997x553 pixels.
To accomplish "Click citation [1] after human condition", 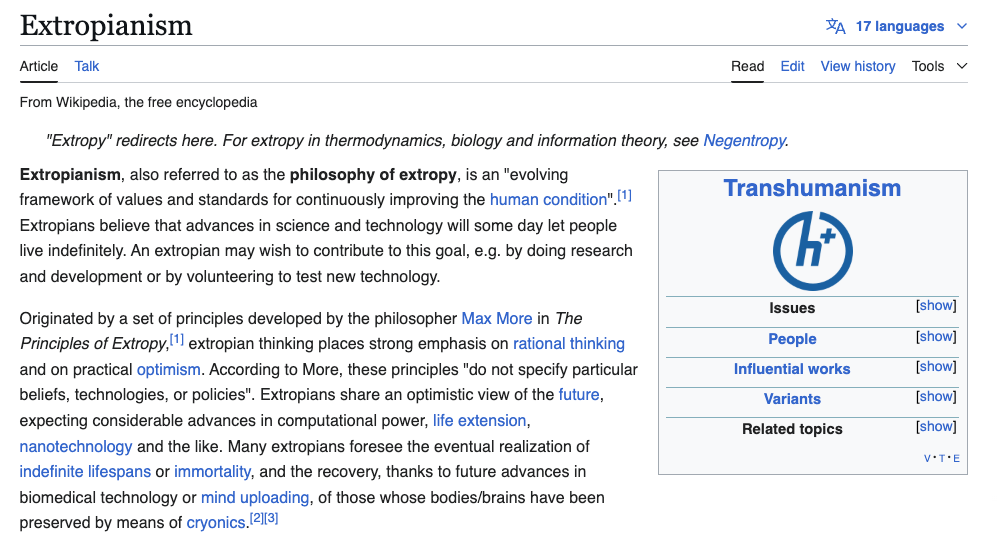I will [x=624, y=195].
